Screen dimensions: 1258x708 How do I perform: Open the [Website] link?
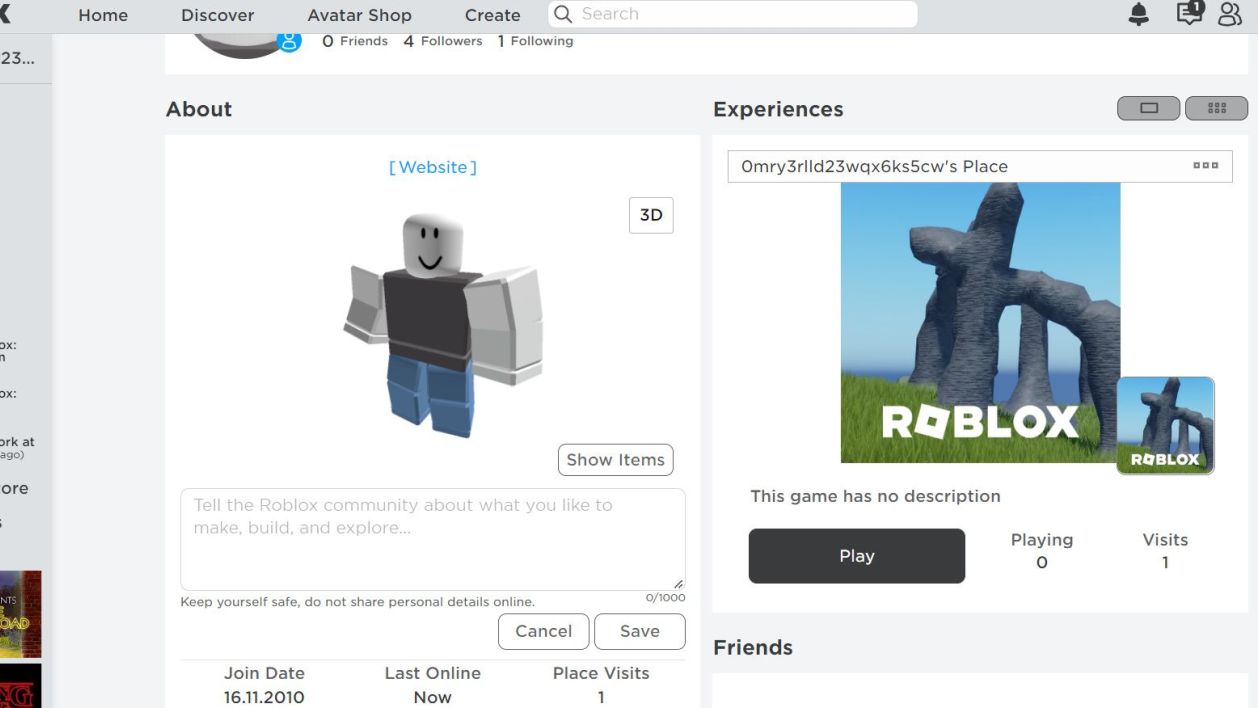[x=433, y=167]
